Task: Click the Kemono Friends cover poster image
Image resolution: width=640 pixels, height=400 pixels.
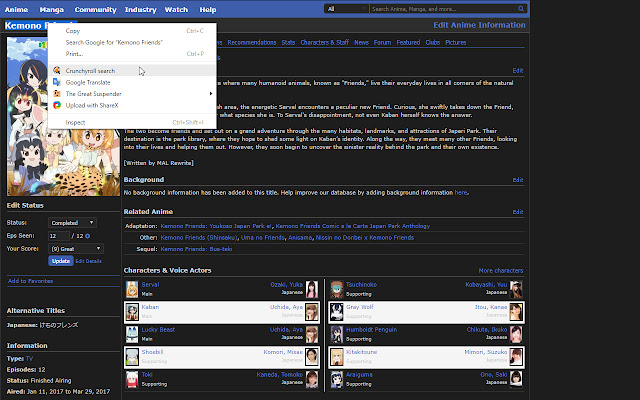Action: tap(63, 116)
